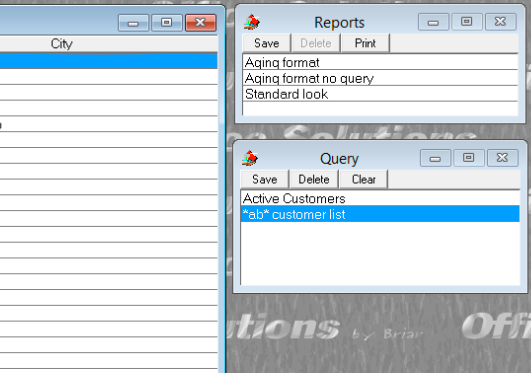Click the Query window title text
The height and width of the screenshot is (373, 531).
[339, 159]
